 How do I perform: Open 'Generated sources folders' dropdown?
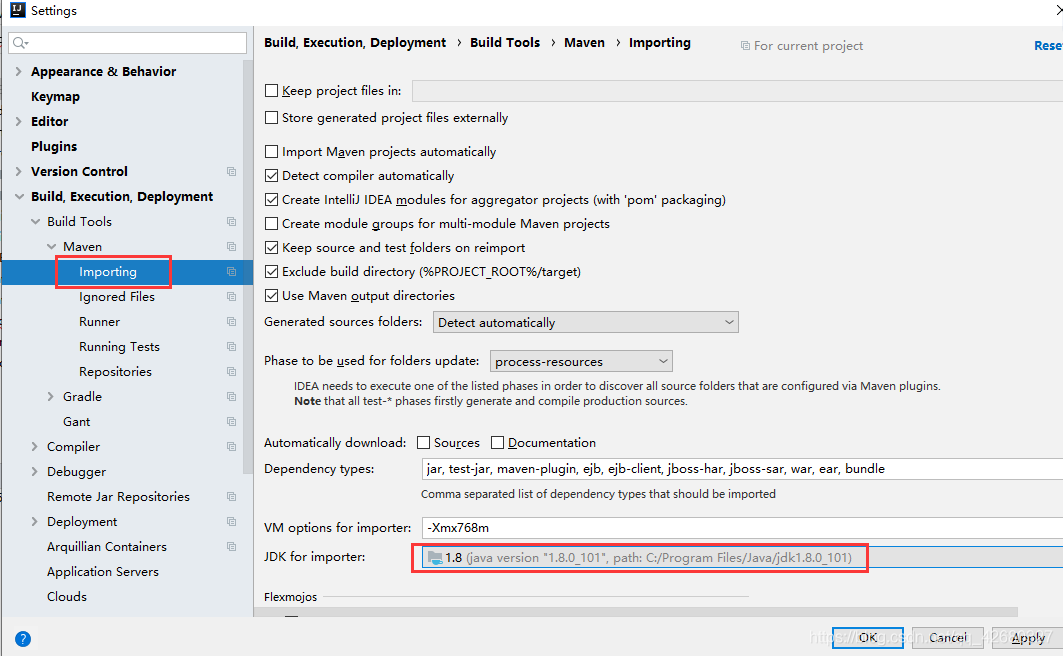click(586, 322)
